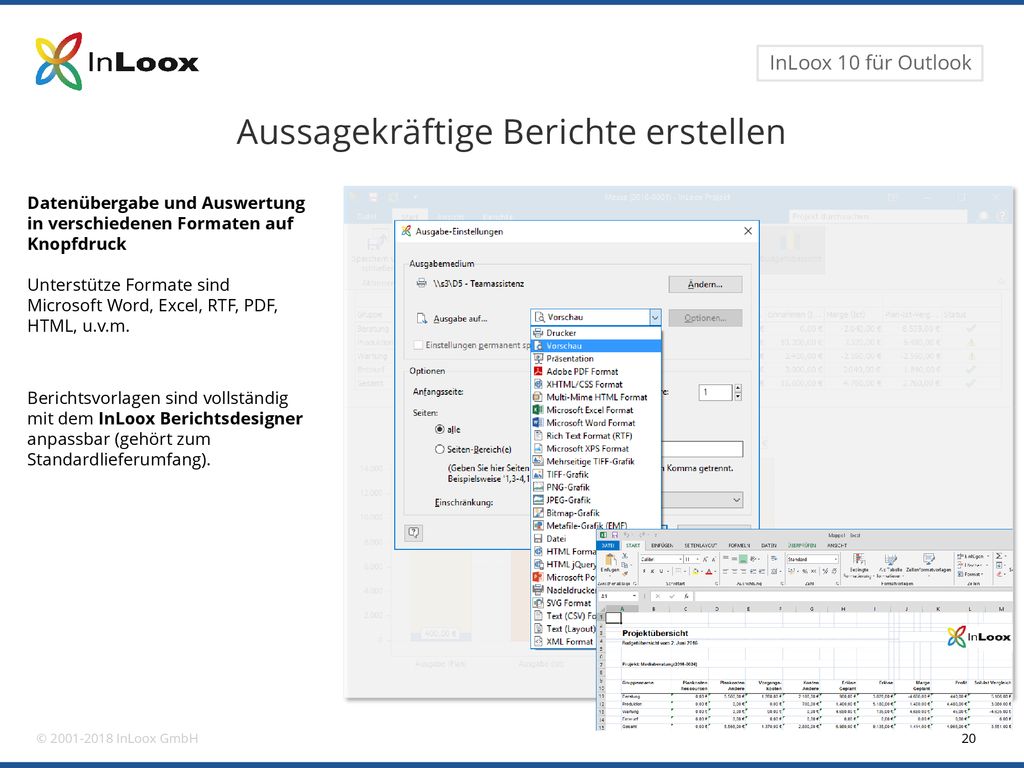Switch to Excel DATEI tab
Viewport: 1024px width, 768px height.
coord(608,545)
